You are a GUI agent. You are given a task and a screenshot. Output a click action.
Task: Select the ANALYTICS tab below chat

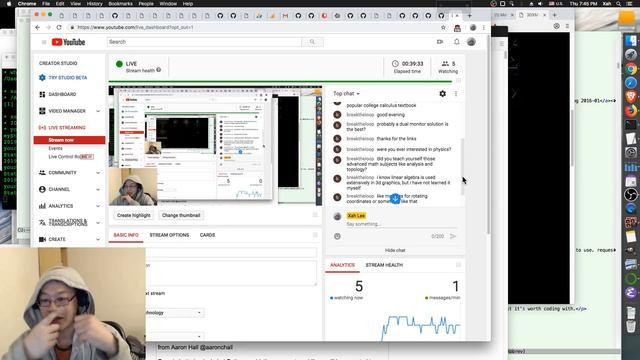coord(342,265)
